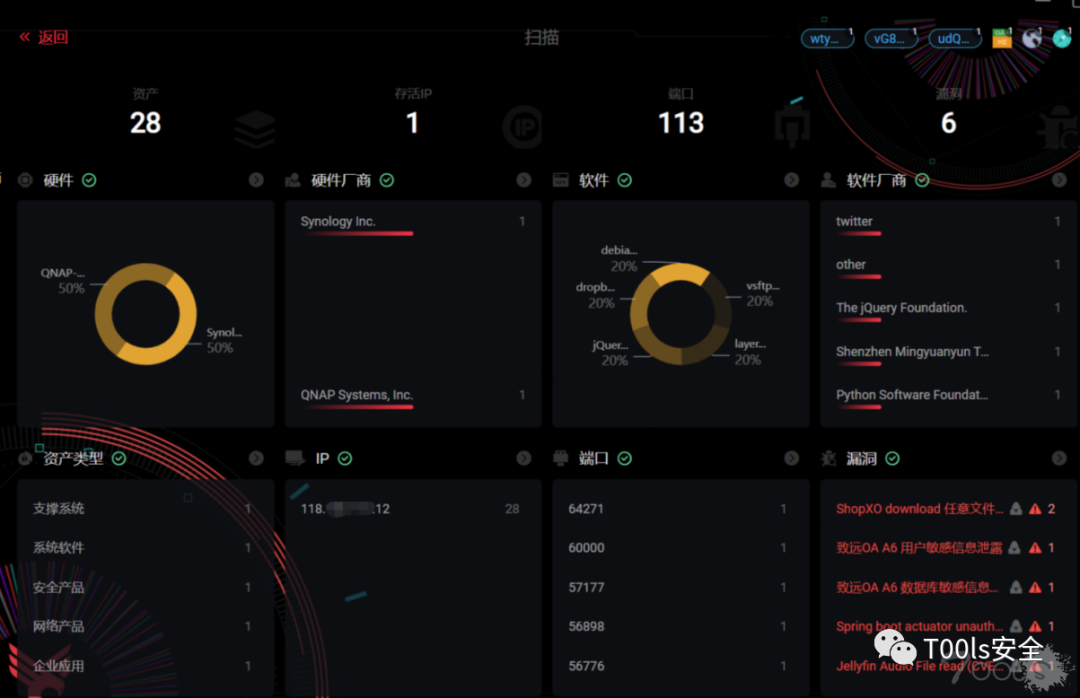Click the 硬件厂商 panel icon

(293, 181)
